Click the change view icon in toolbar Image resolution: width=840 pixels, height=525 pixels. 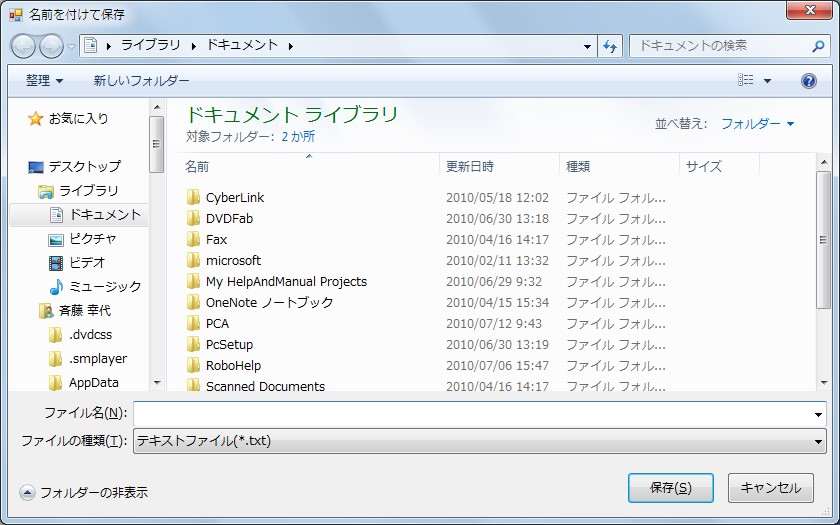tap(745, 80)
